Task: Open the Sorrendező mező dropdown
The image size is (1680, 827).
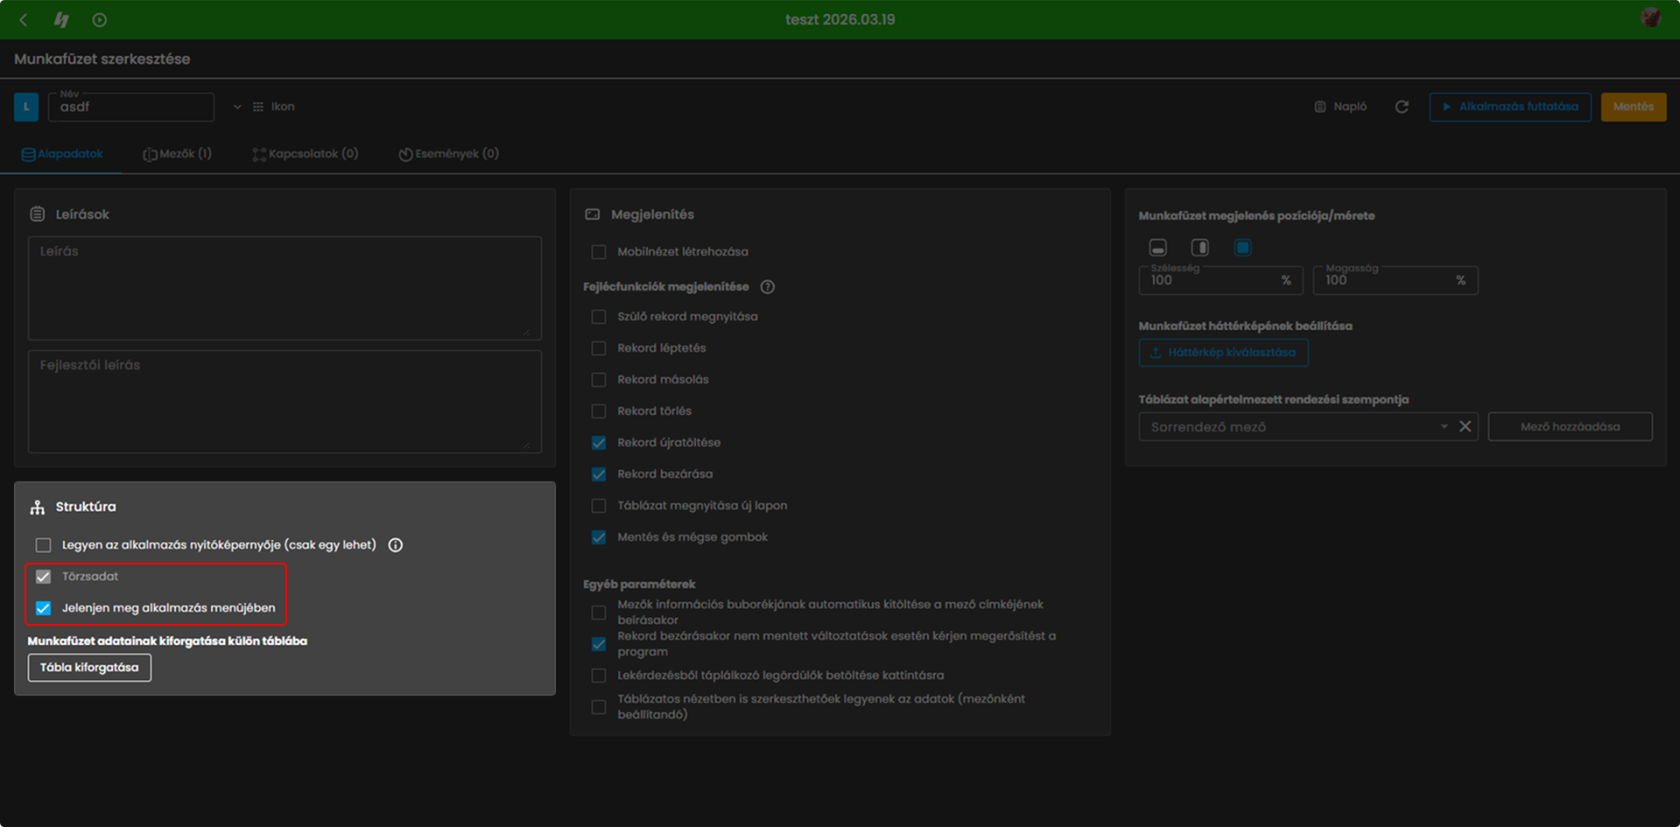Action: tap(1297, 427)
